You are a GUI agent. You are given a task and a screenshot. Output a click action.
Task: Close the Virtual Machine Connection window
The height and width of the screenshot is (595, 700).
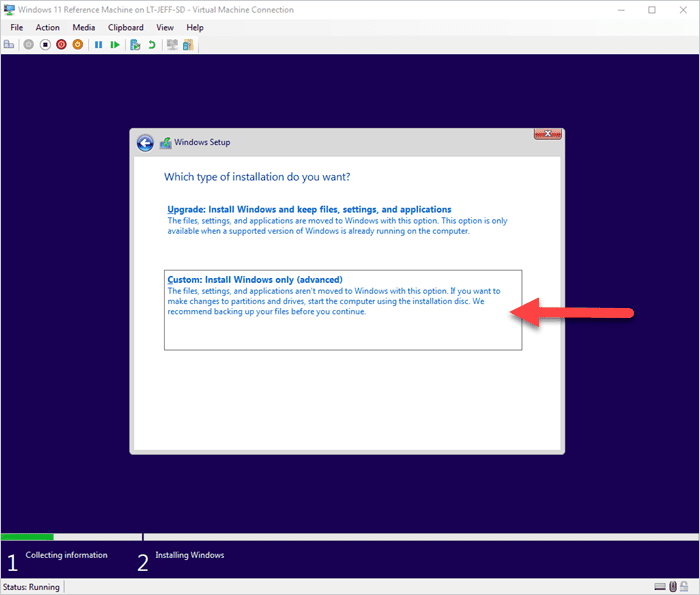683,10
